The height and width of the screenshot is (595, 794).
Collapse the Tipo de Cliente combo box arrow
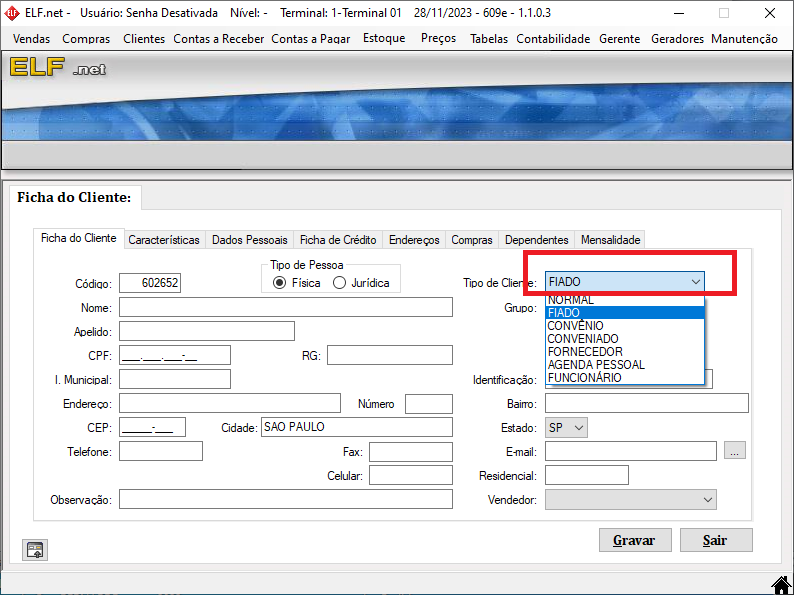pos(696,282)
